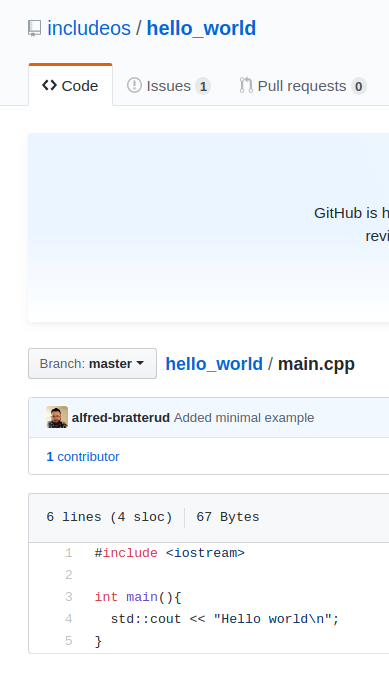Click the repository book icon

click(34, 28)
